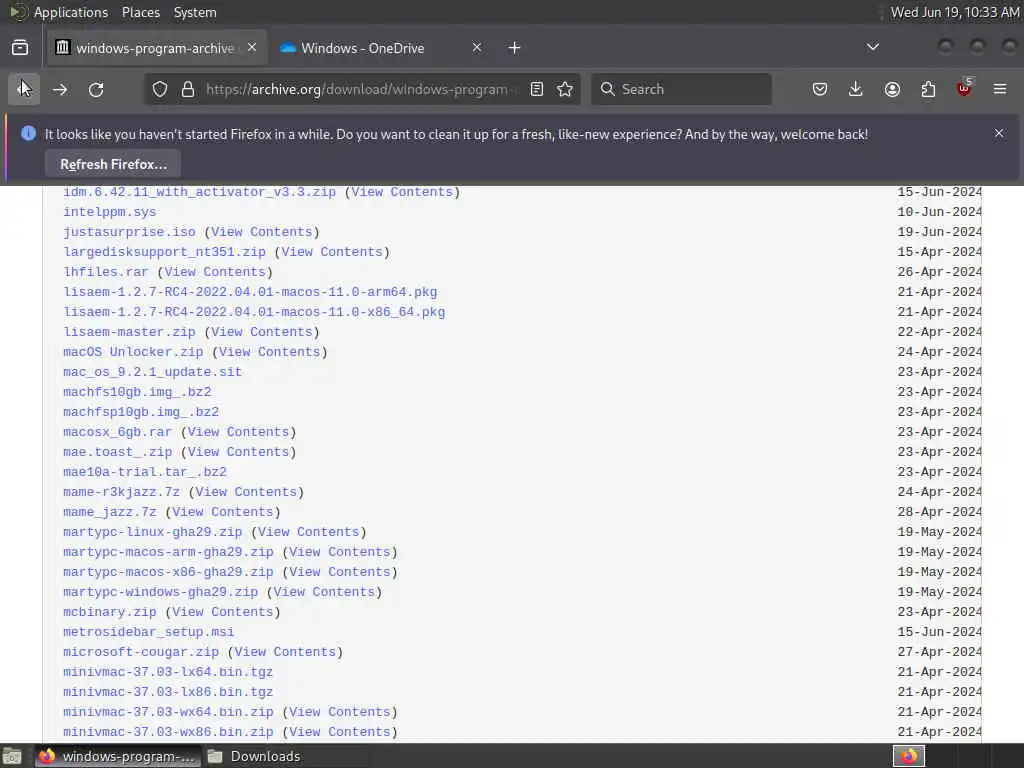Open the Pocket save icon
Viewport: 1024px width, 768px height.
[820, 89]
